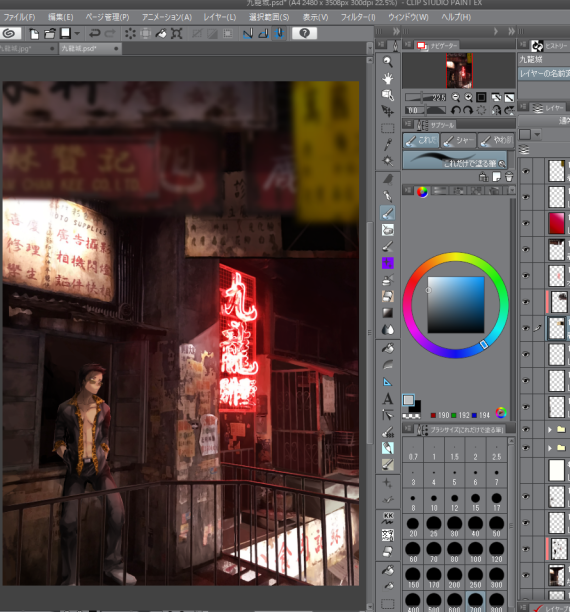Screen dimensions: 570x612
Task: Click the Redo arrow icon
Action: pos(110,34)
